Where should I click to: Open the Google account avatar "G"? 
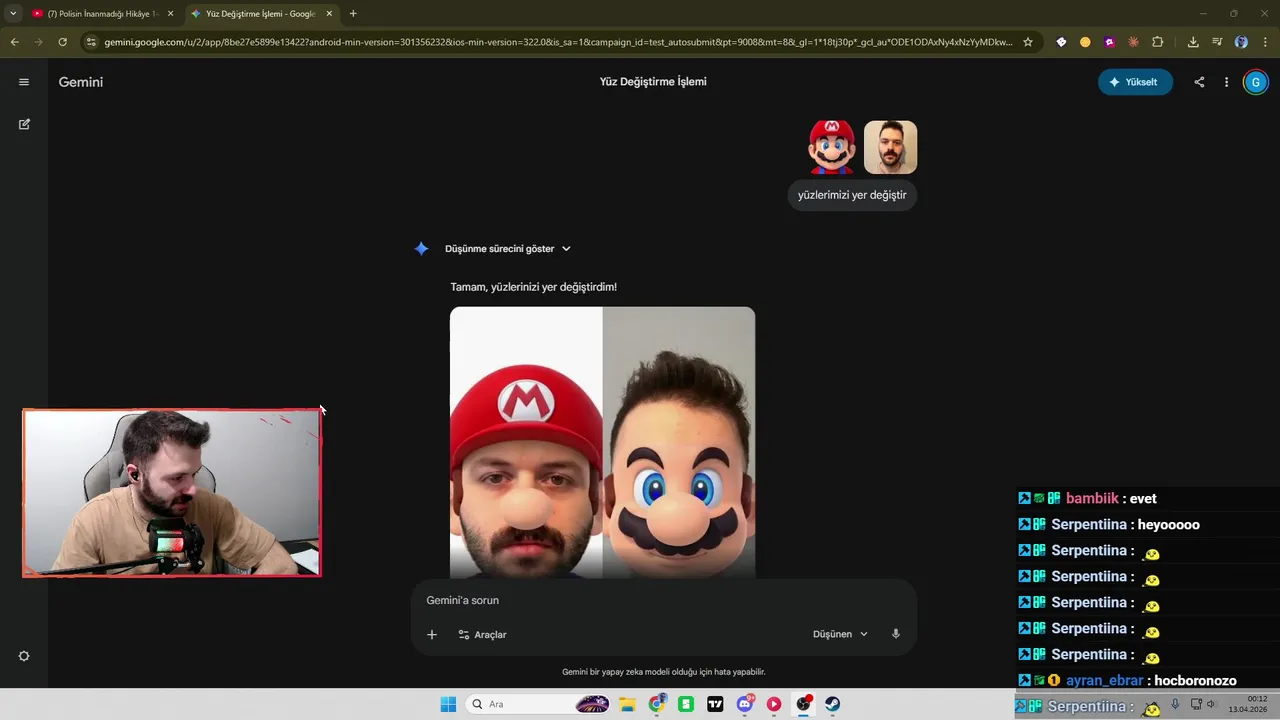pos(1255,82)
